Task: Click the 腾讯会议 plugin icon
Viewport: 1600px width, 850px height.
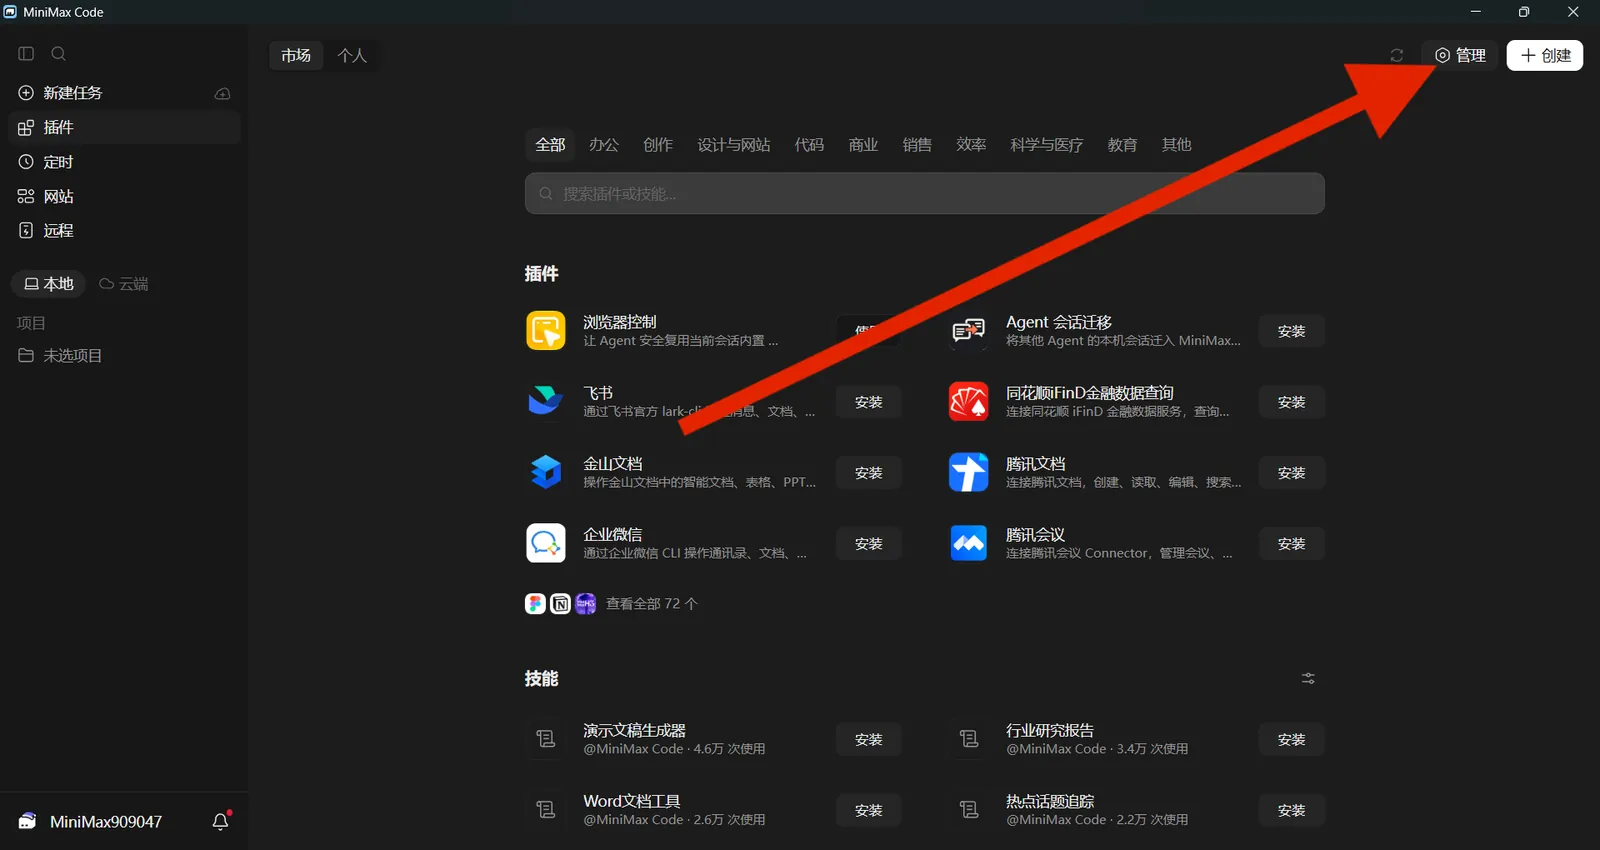Action: coord(968,543)
